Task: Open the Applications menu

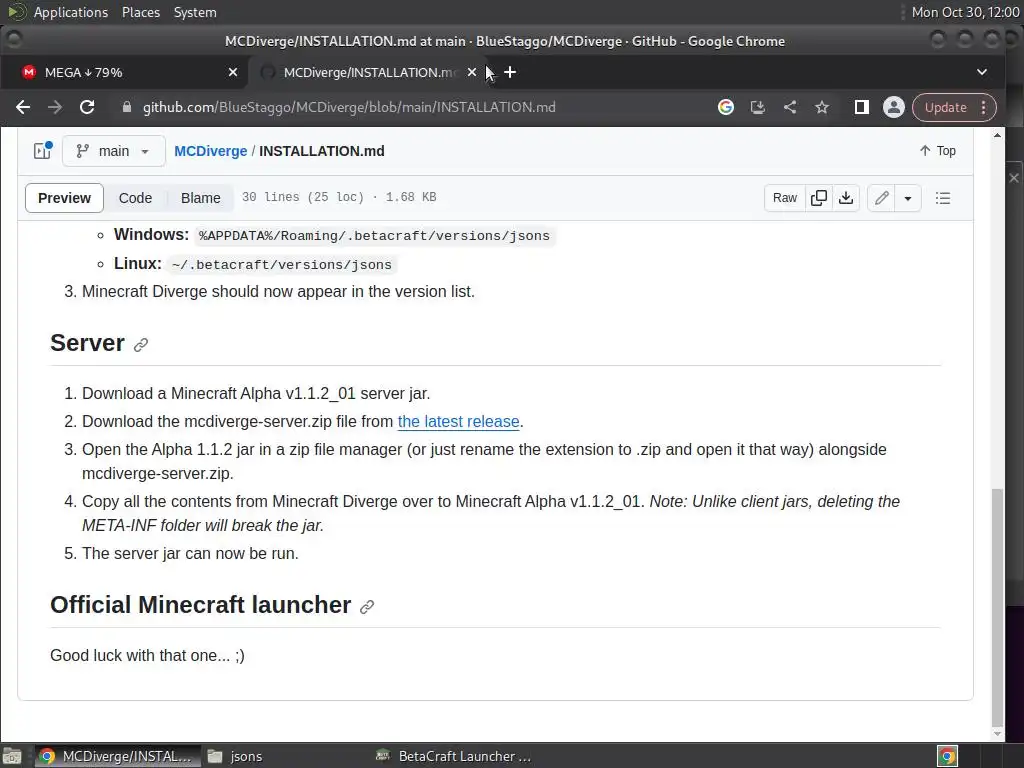Action: 71,12
